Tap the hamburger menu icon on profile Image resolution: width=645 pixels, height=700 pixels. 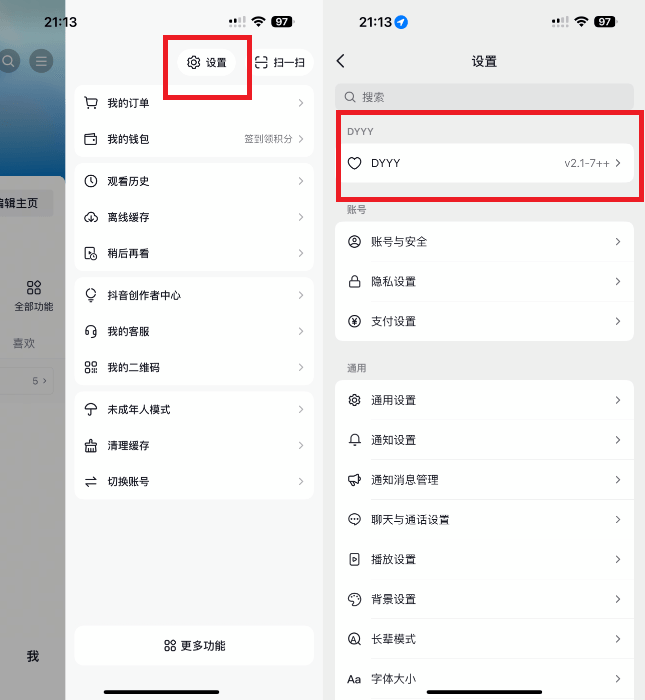click(x=41, y=61)
